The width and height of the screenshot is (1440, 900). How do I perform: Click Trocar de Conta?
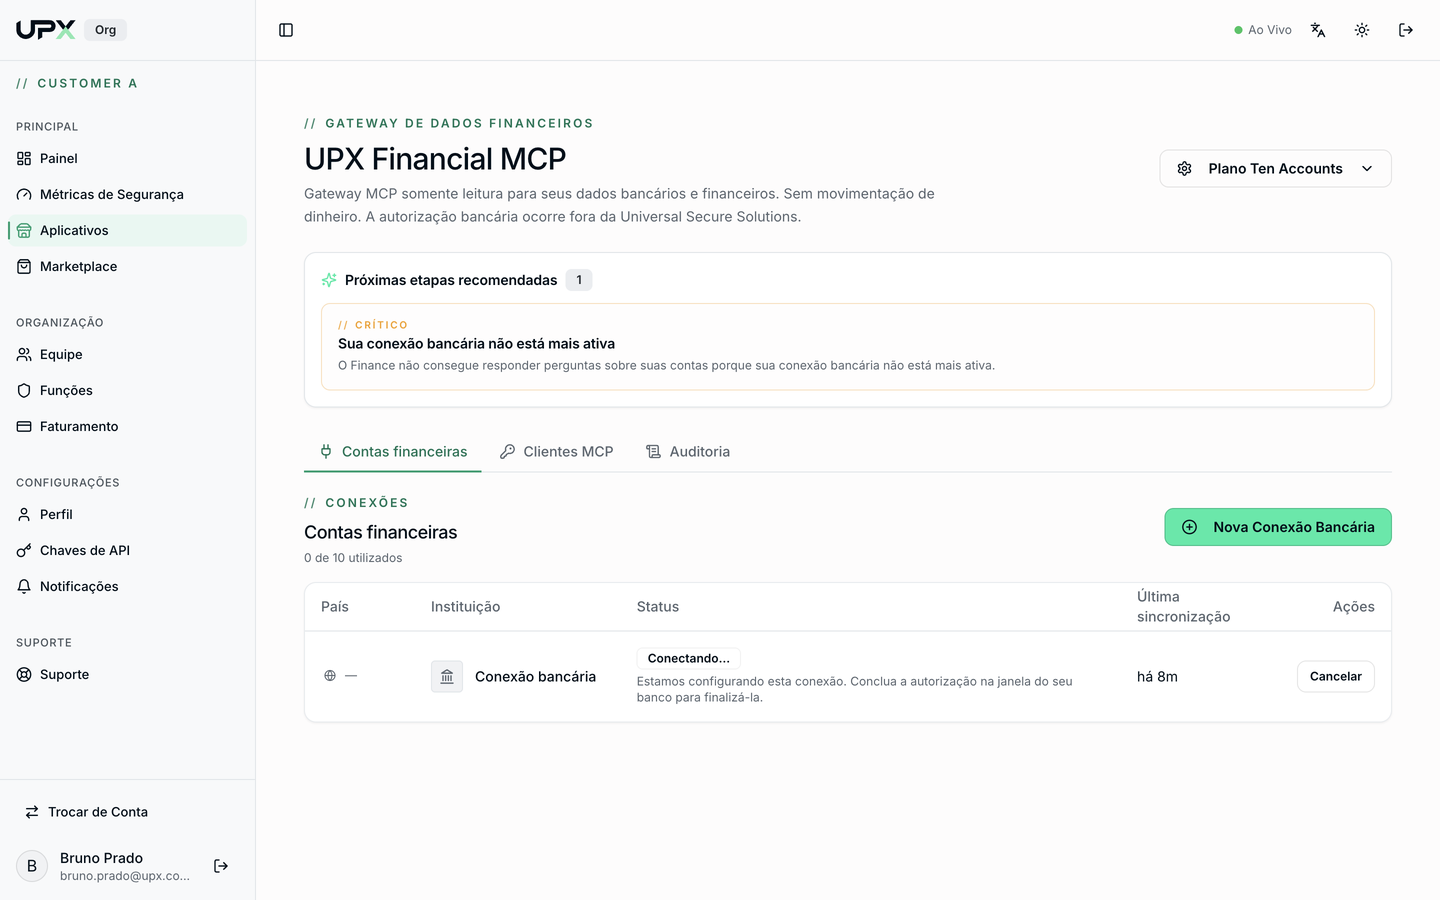[x=127, y=812]
